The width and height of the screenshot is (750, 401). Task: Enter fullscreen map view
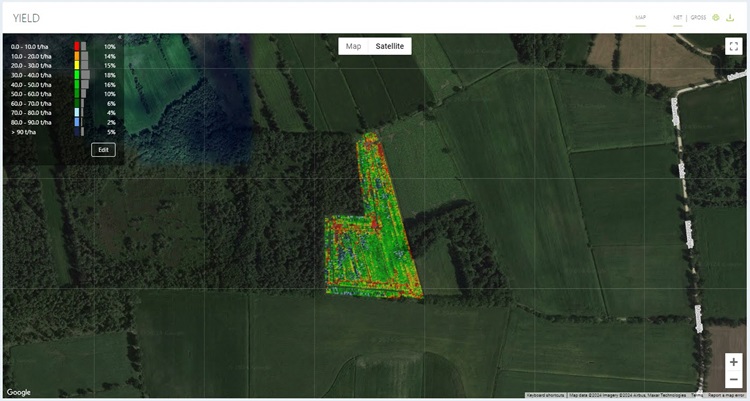732,46
